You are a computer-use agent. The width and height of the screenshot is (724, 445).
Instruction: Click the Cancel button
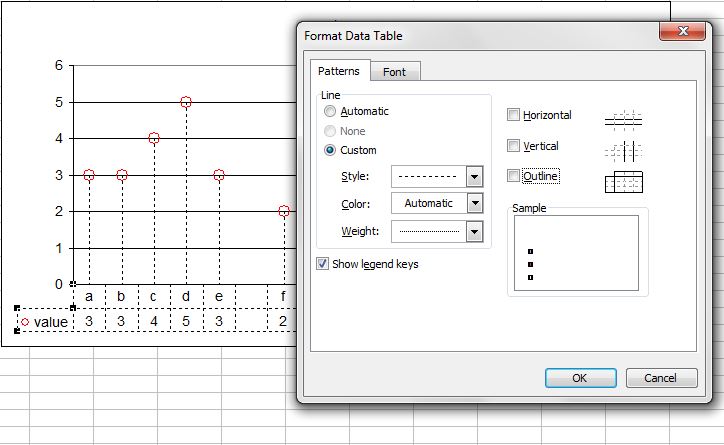tap(661, 378)
